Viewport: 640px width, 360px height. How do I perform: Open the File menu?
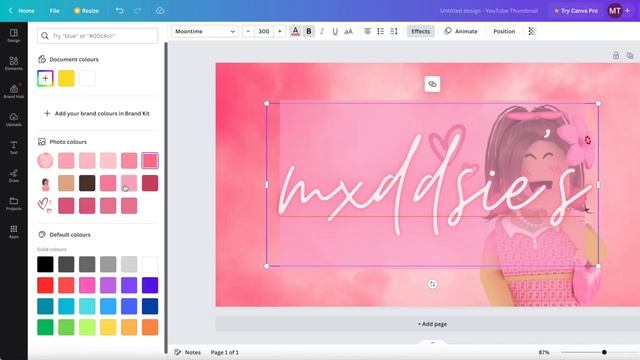click(x=54, y=11)
